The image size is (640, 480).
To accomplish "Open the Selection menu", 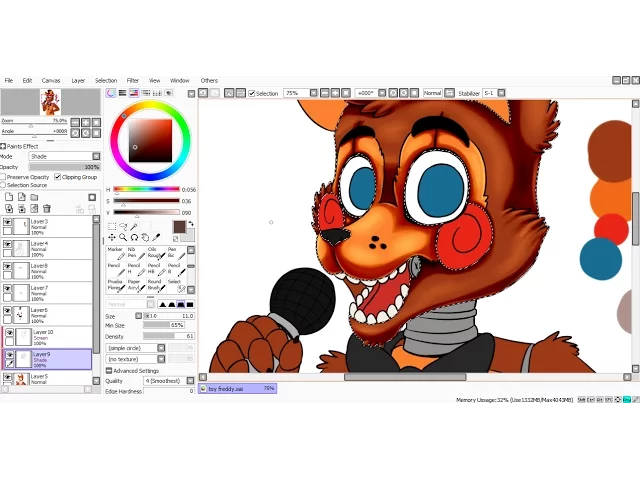I will click(106, 80).
